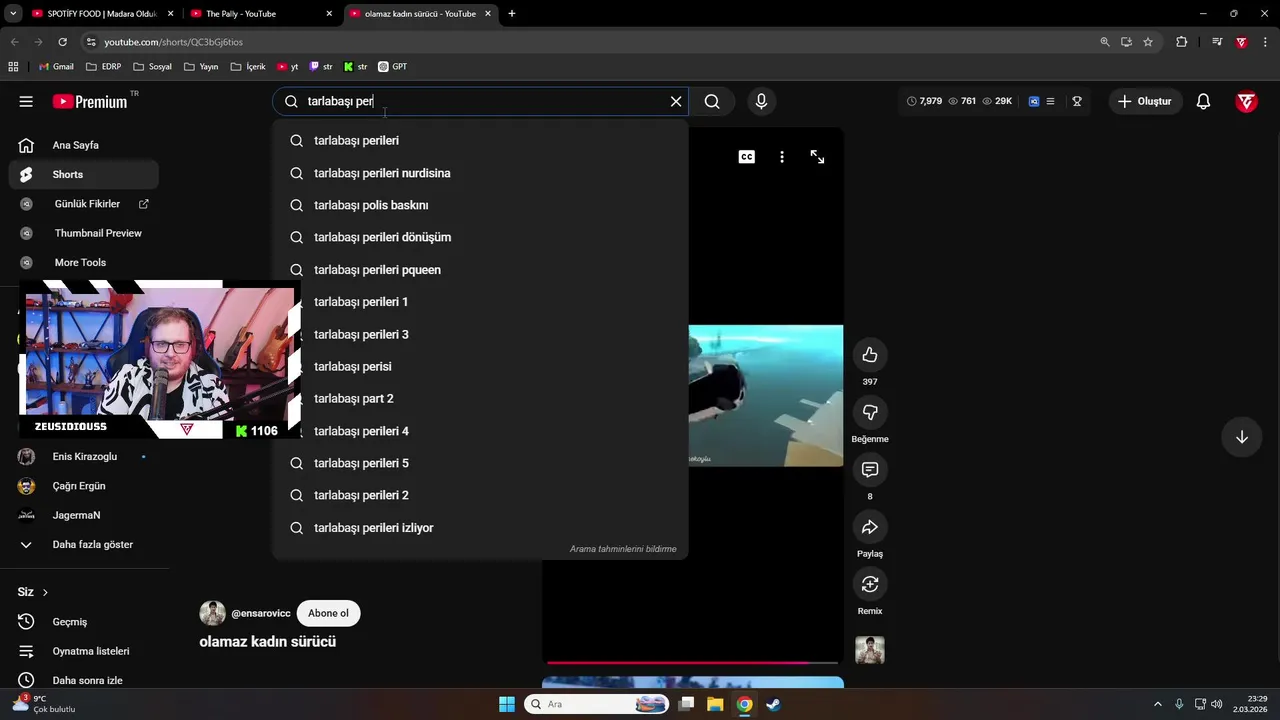This screenshot has width=1280, height=720.
Task: Go to next short with down arrow
Action: click(x=1241, y=437)
